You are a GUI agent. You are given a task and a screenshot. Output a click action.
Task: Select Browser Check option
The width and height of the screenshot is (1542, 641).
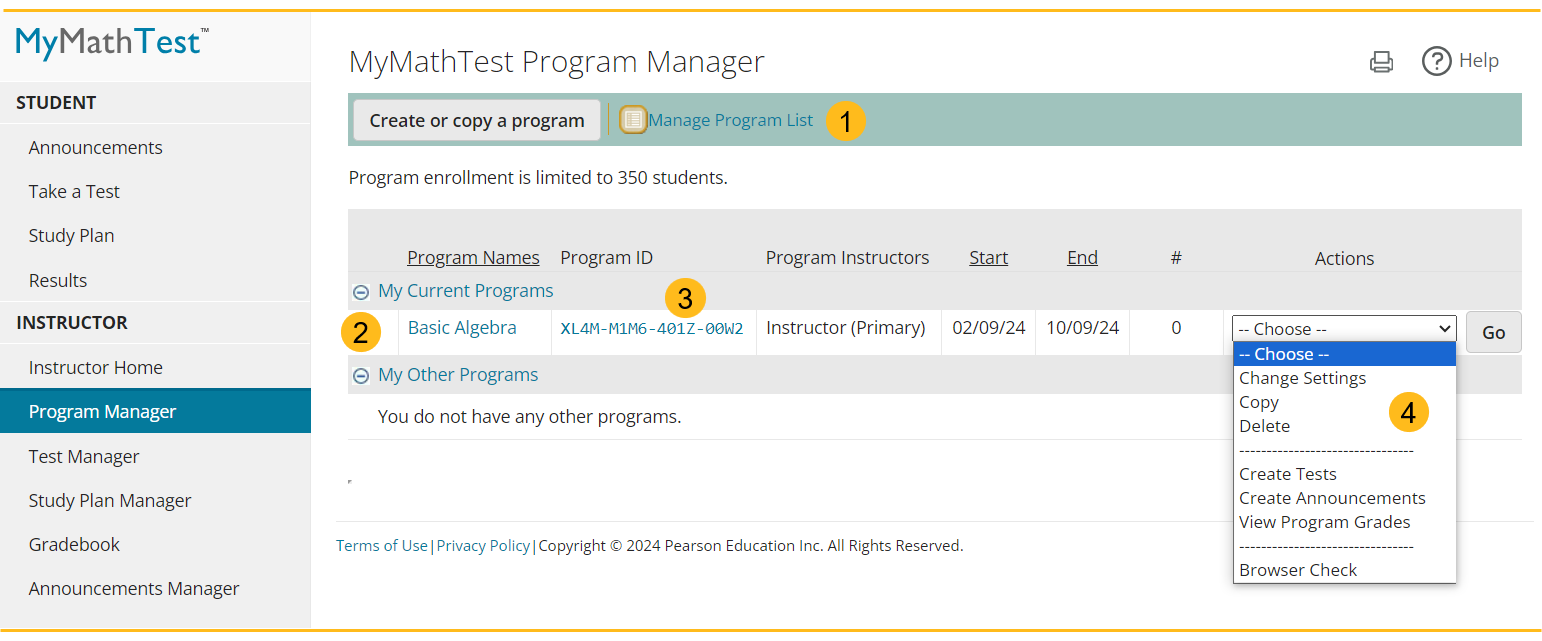[x=1298, y=570]
